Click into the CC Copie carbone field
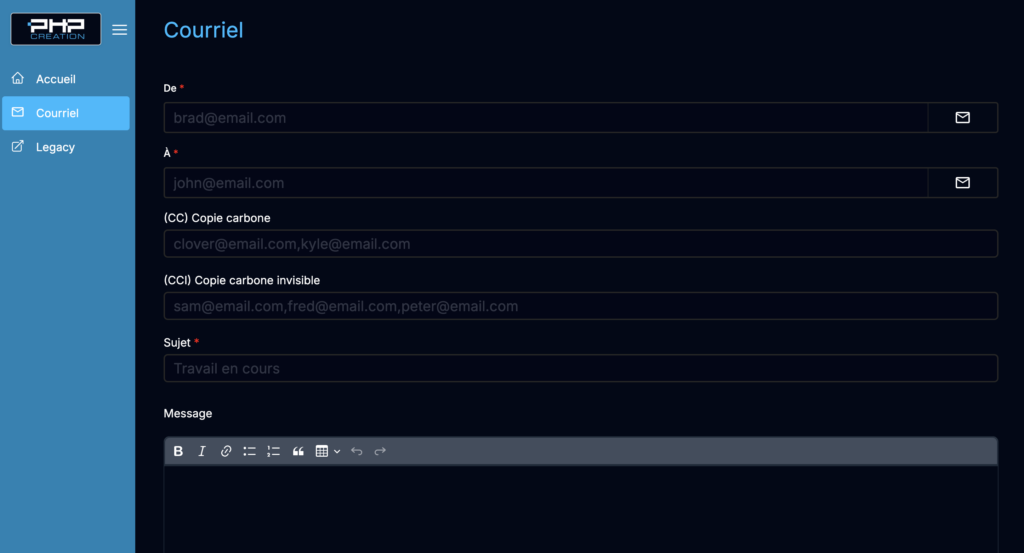This screenshot has height=553, width=1024. coord(580,244)
